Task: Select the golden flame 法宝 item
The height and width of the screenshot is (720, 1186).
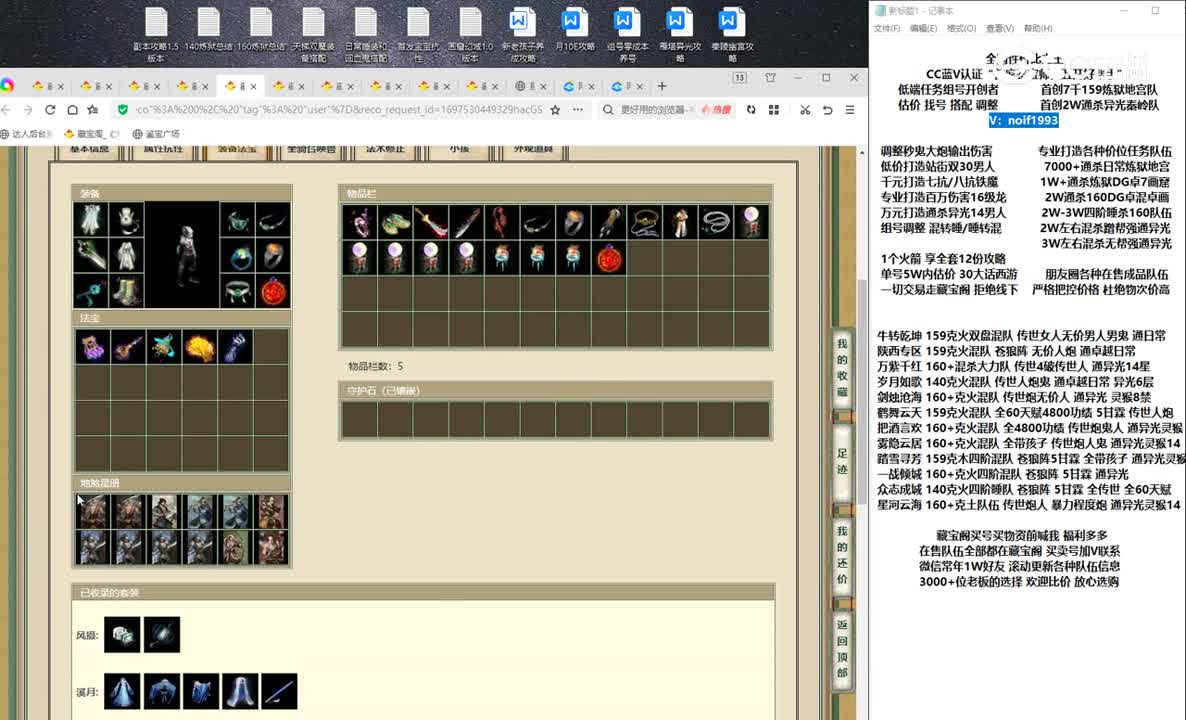Action: [x=200, y=347]
